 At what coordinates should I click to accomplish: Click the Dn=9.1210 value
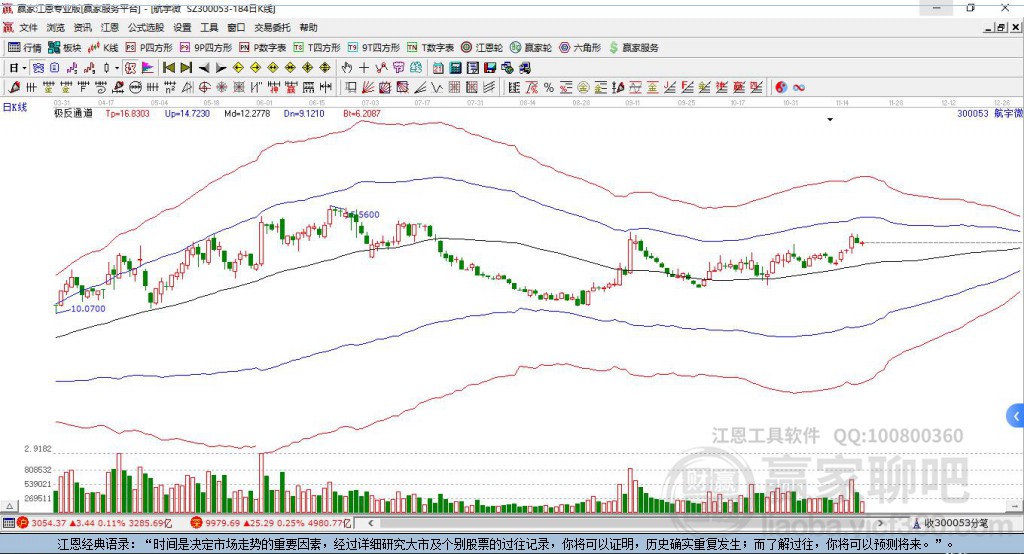[x=304, y=114]
